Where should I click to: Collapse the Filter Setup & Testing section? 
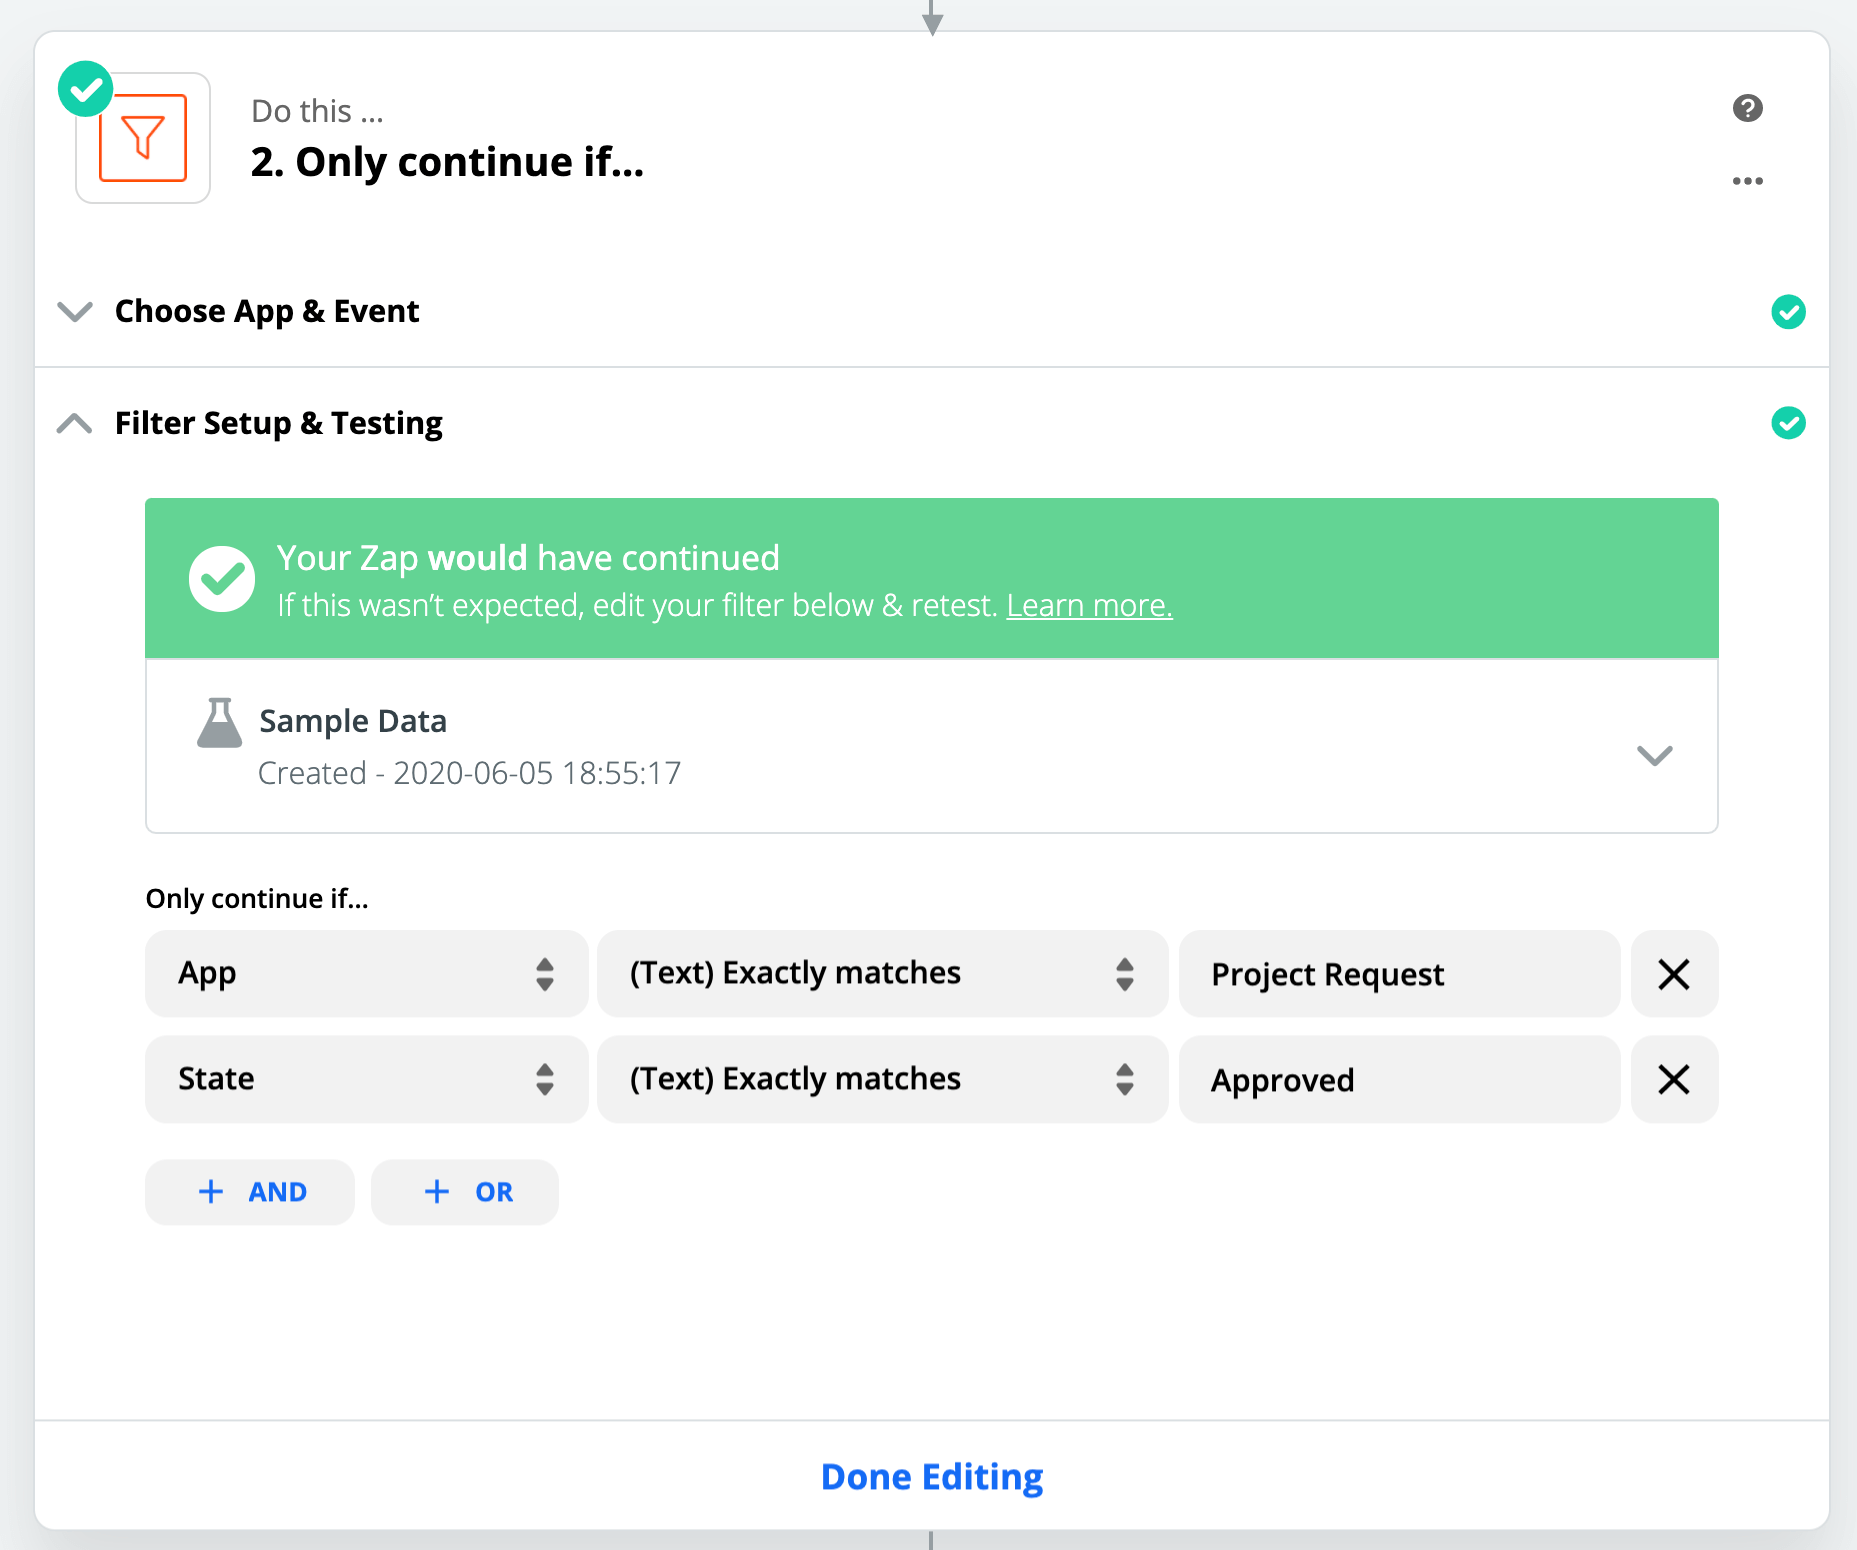click(x=75, y=423)
